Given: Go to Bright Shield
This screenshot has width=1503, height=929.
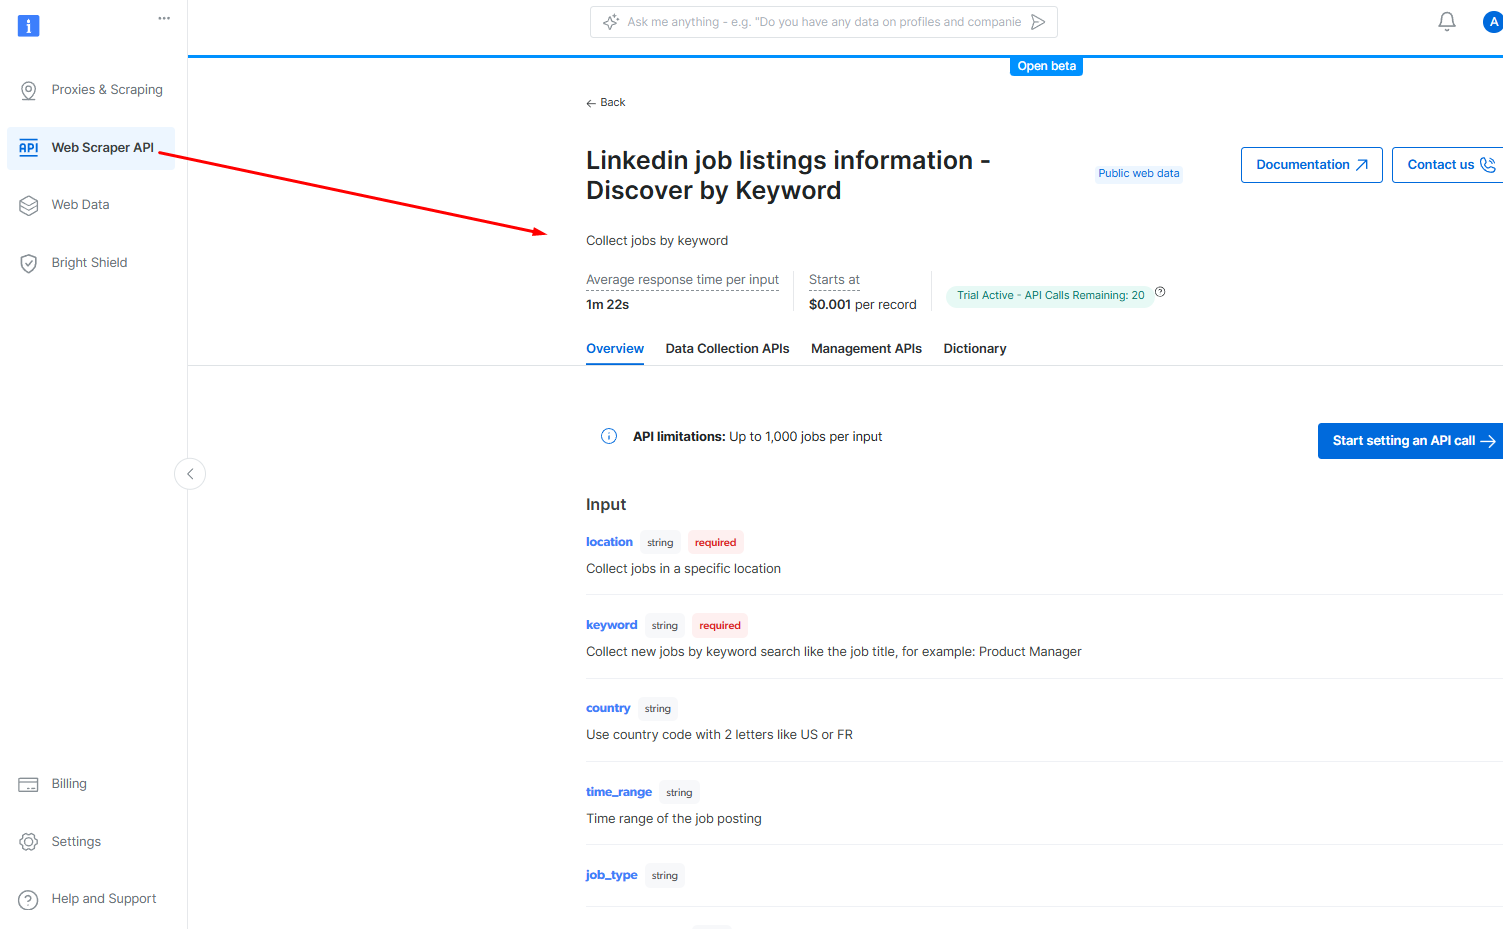Looking at the screenshot, I should coord(91,263).
